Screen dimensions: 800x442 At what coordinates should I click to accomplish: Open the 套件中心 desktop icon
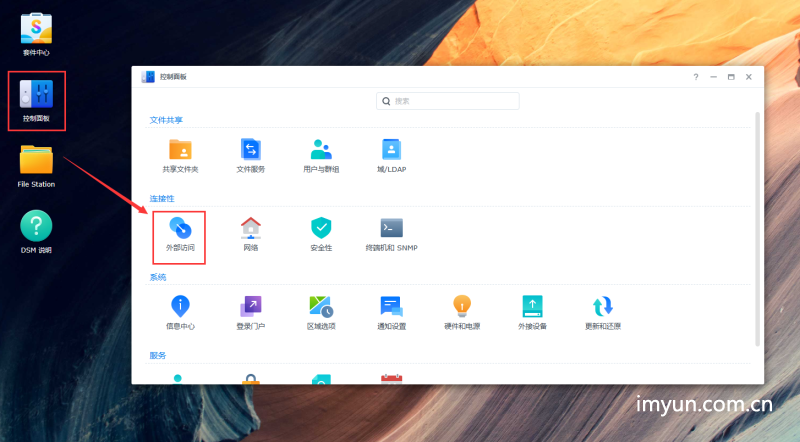(36, 34)
